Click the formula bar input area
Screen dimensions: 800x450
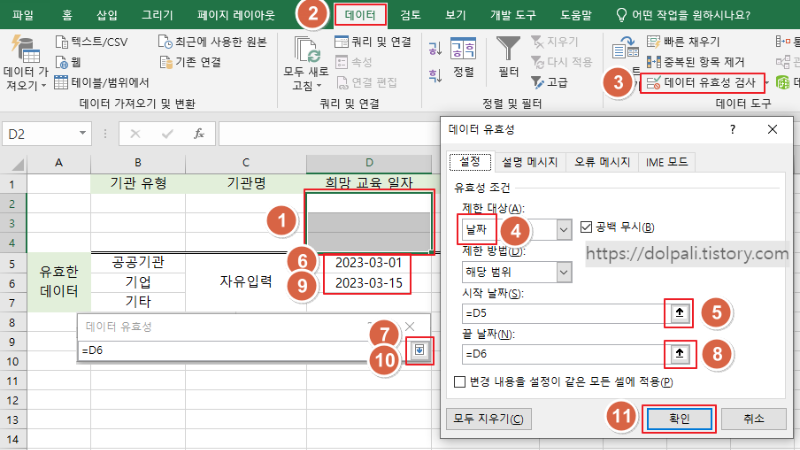329,134
